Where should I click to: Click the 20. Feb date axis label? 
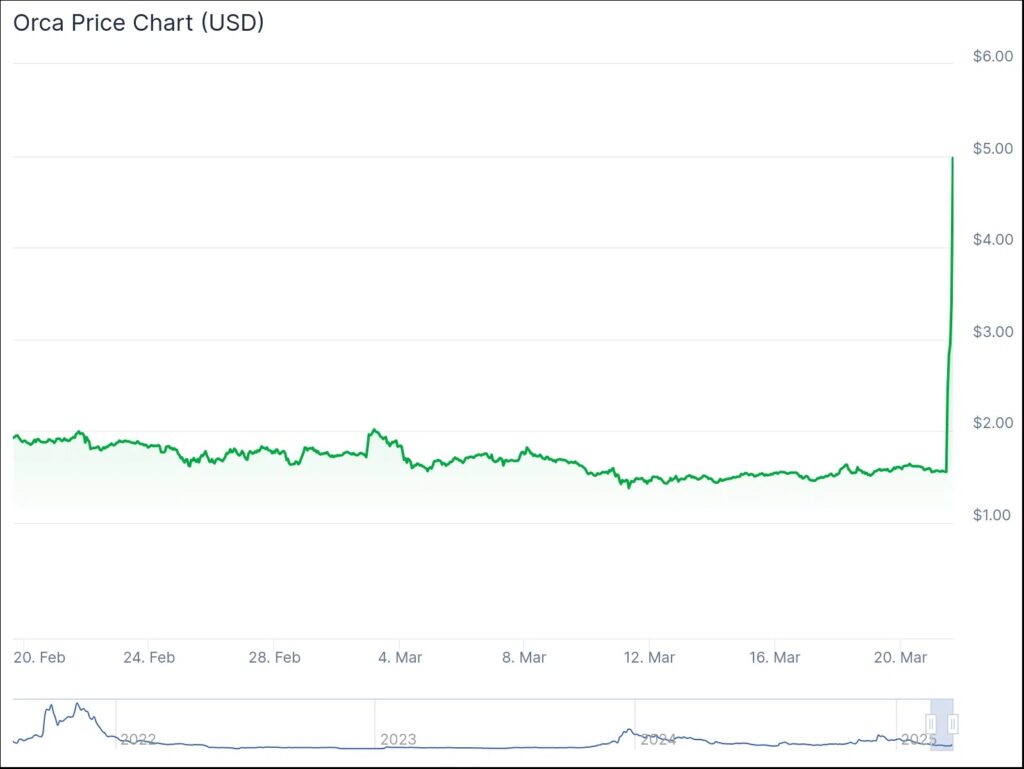click(x=40, y=657)
